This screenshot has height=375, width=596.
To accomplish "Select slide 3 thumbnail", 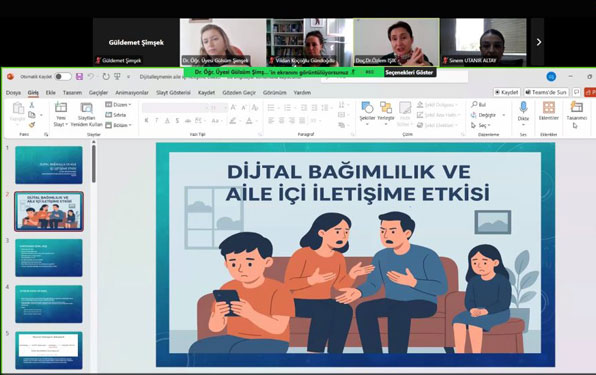I will (x=49, y=258).
